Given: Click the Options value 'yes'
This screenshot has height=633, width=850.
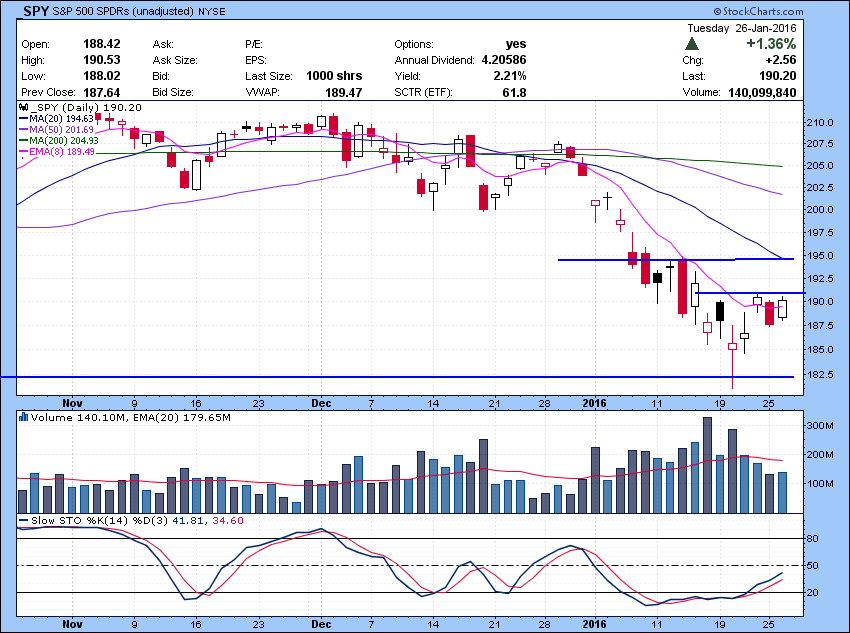Looking at the screenshot, I should point(516,44).
